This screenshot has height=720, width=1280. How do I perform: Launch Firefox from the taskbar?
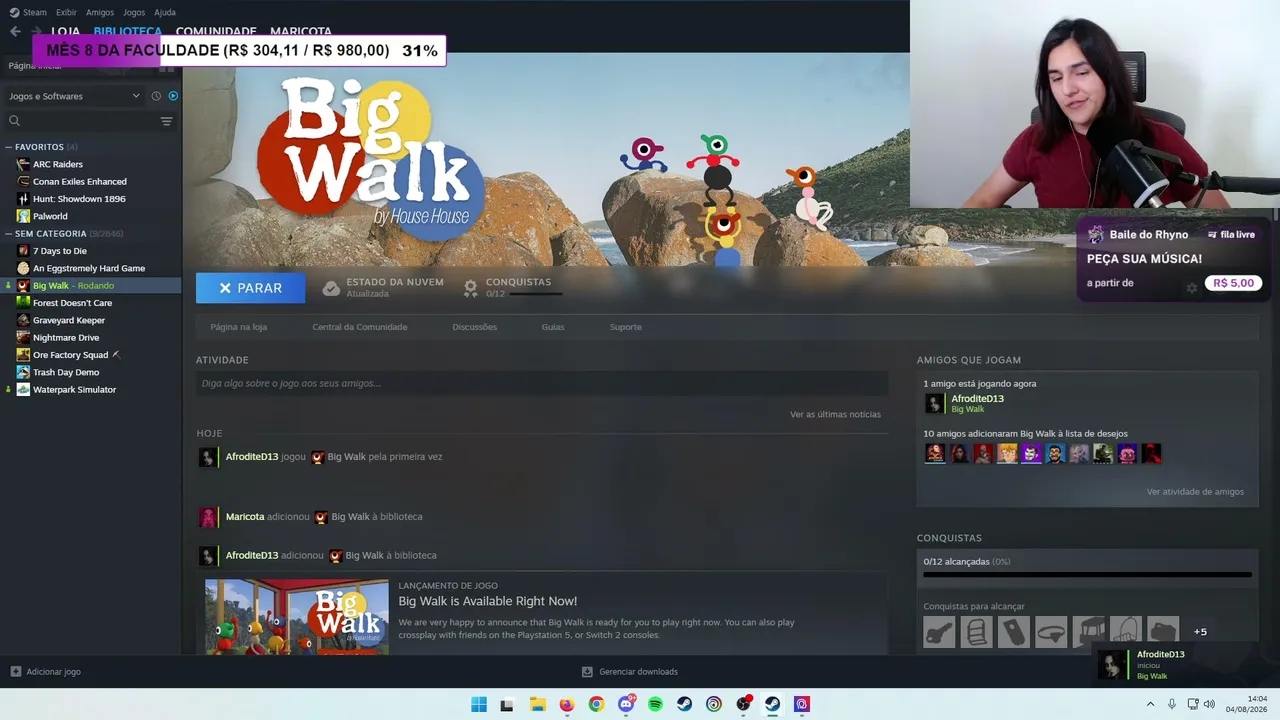[567, 704]
